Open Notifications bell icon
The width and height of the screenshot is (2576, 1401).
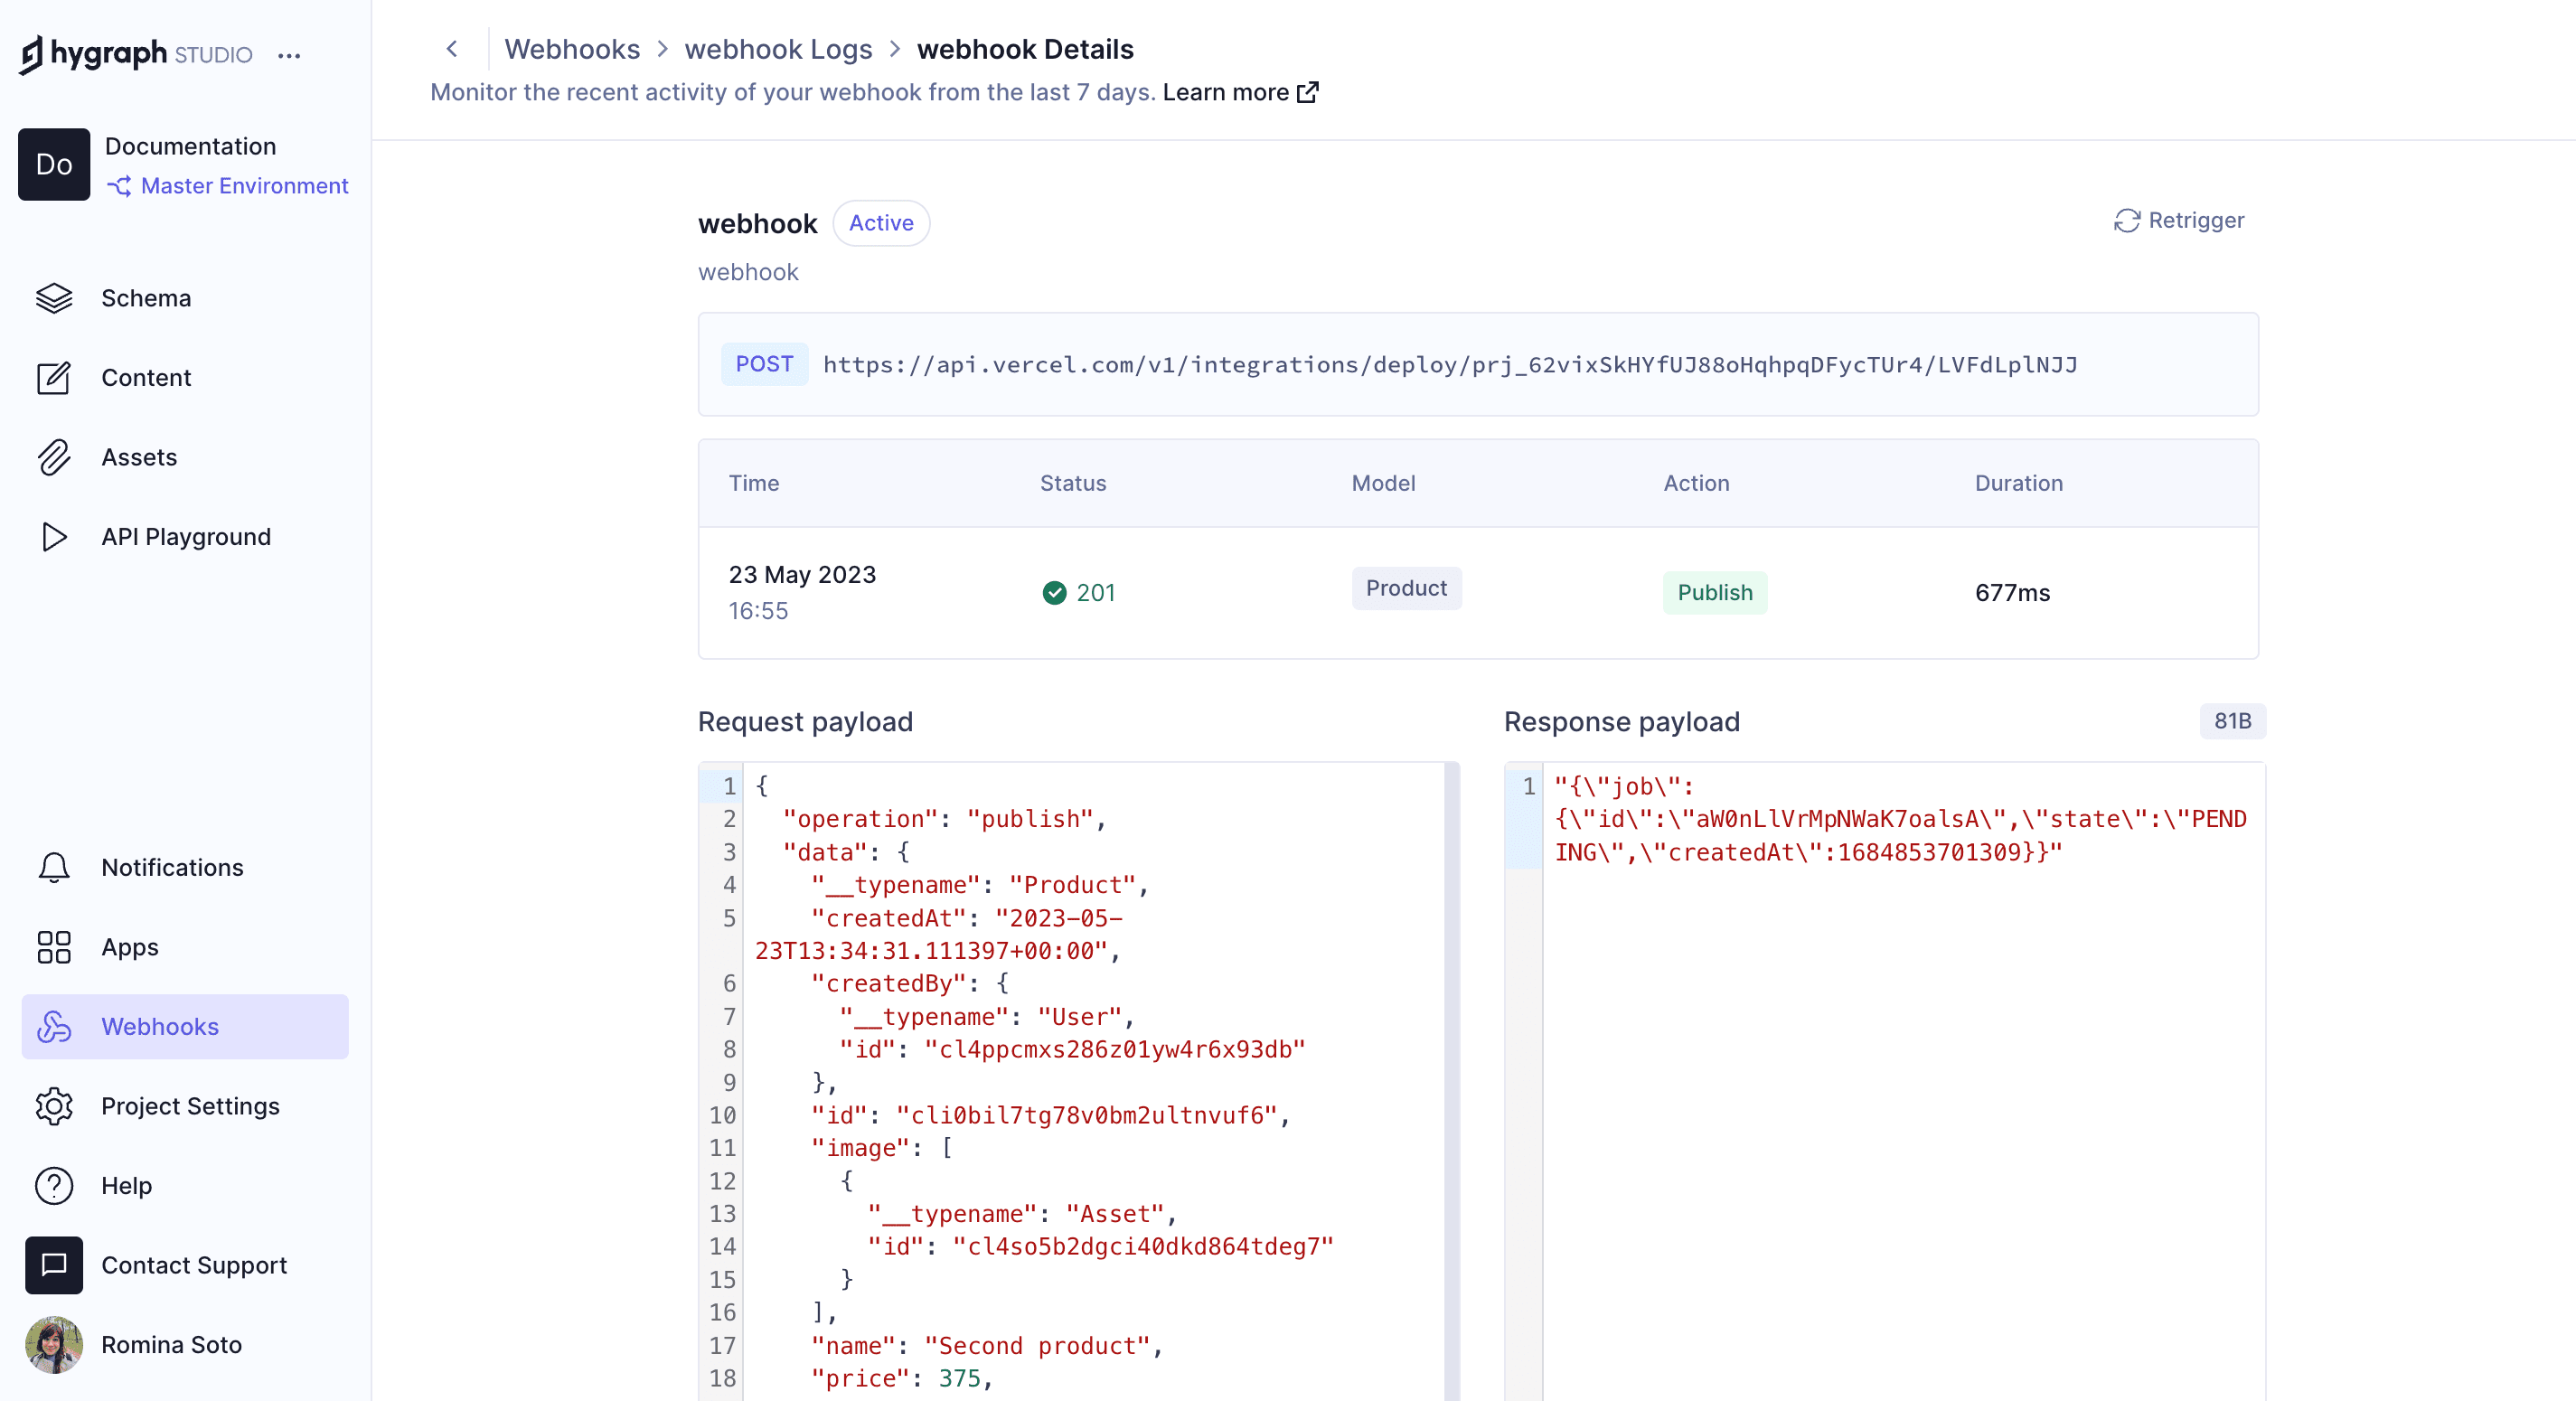(54, 868)
